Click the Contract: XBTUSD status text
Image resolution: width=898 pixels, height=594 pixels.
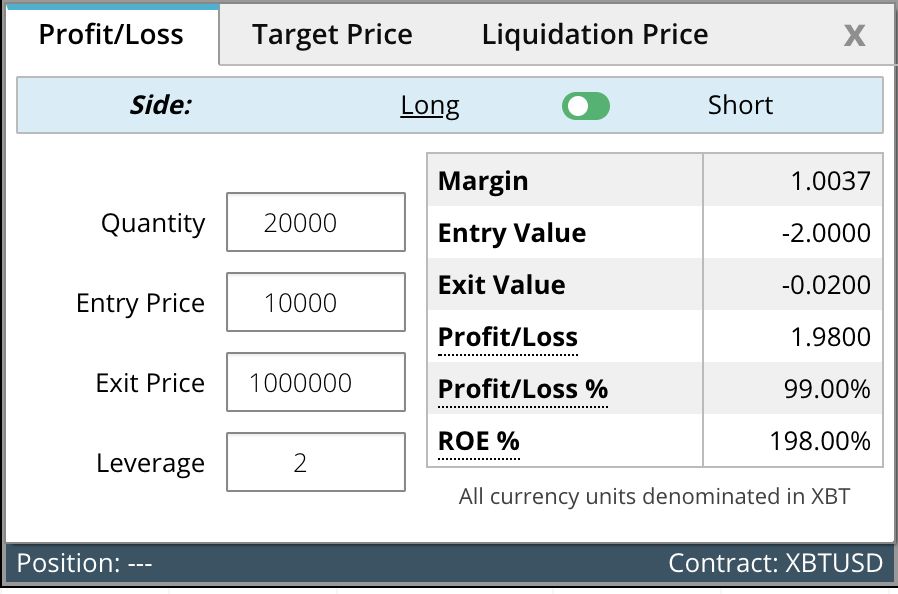[775, 563]
